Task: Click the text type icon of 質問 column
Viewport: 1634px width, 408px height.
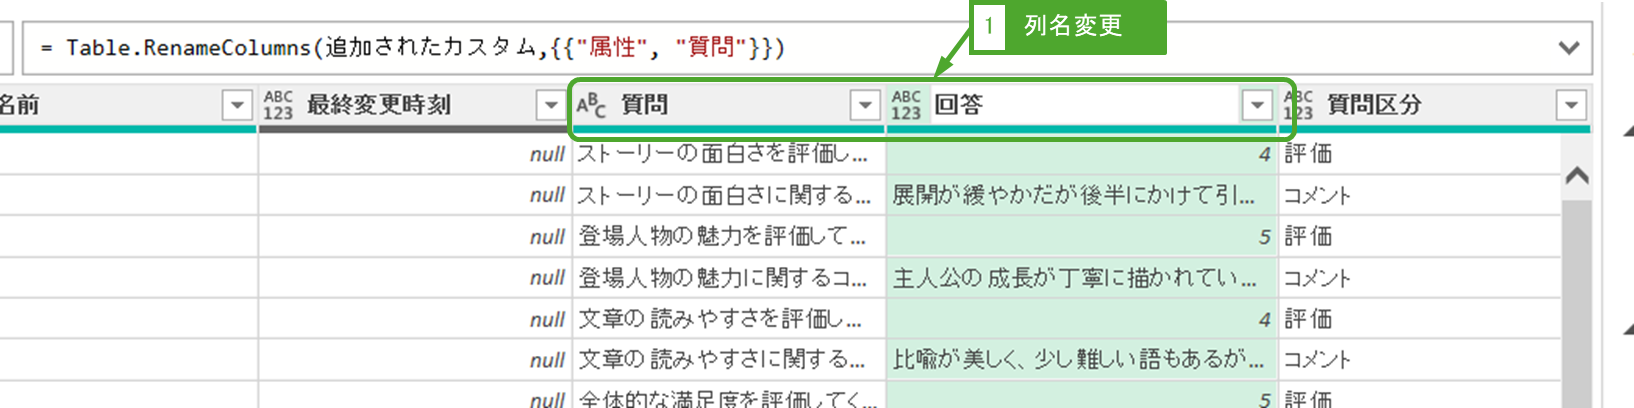Action: [x=590, y=105]
